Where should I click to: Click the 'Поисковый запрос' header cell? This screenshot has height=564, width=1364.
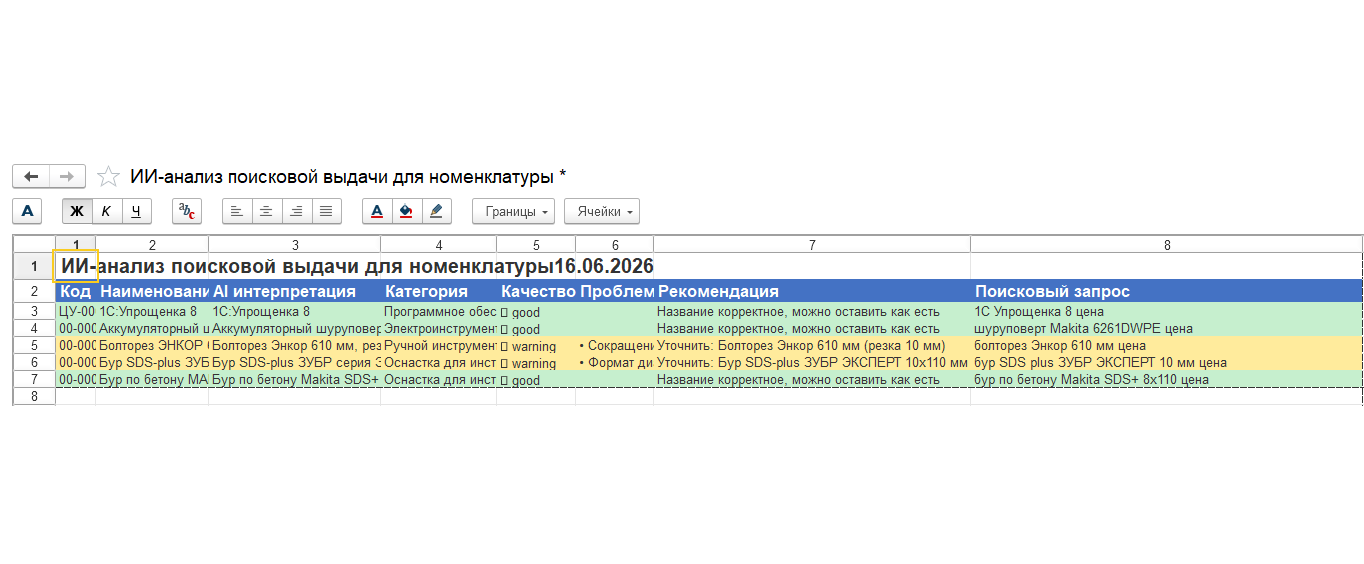coord(1166,291)
